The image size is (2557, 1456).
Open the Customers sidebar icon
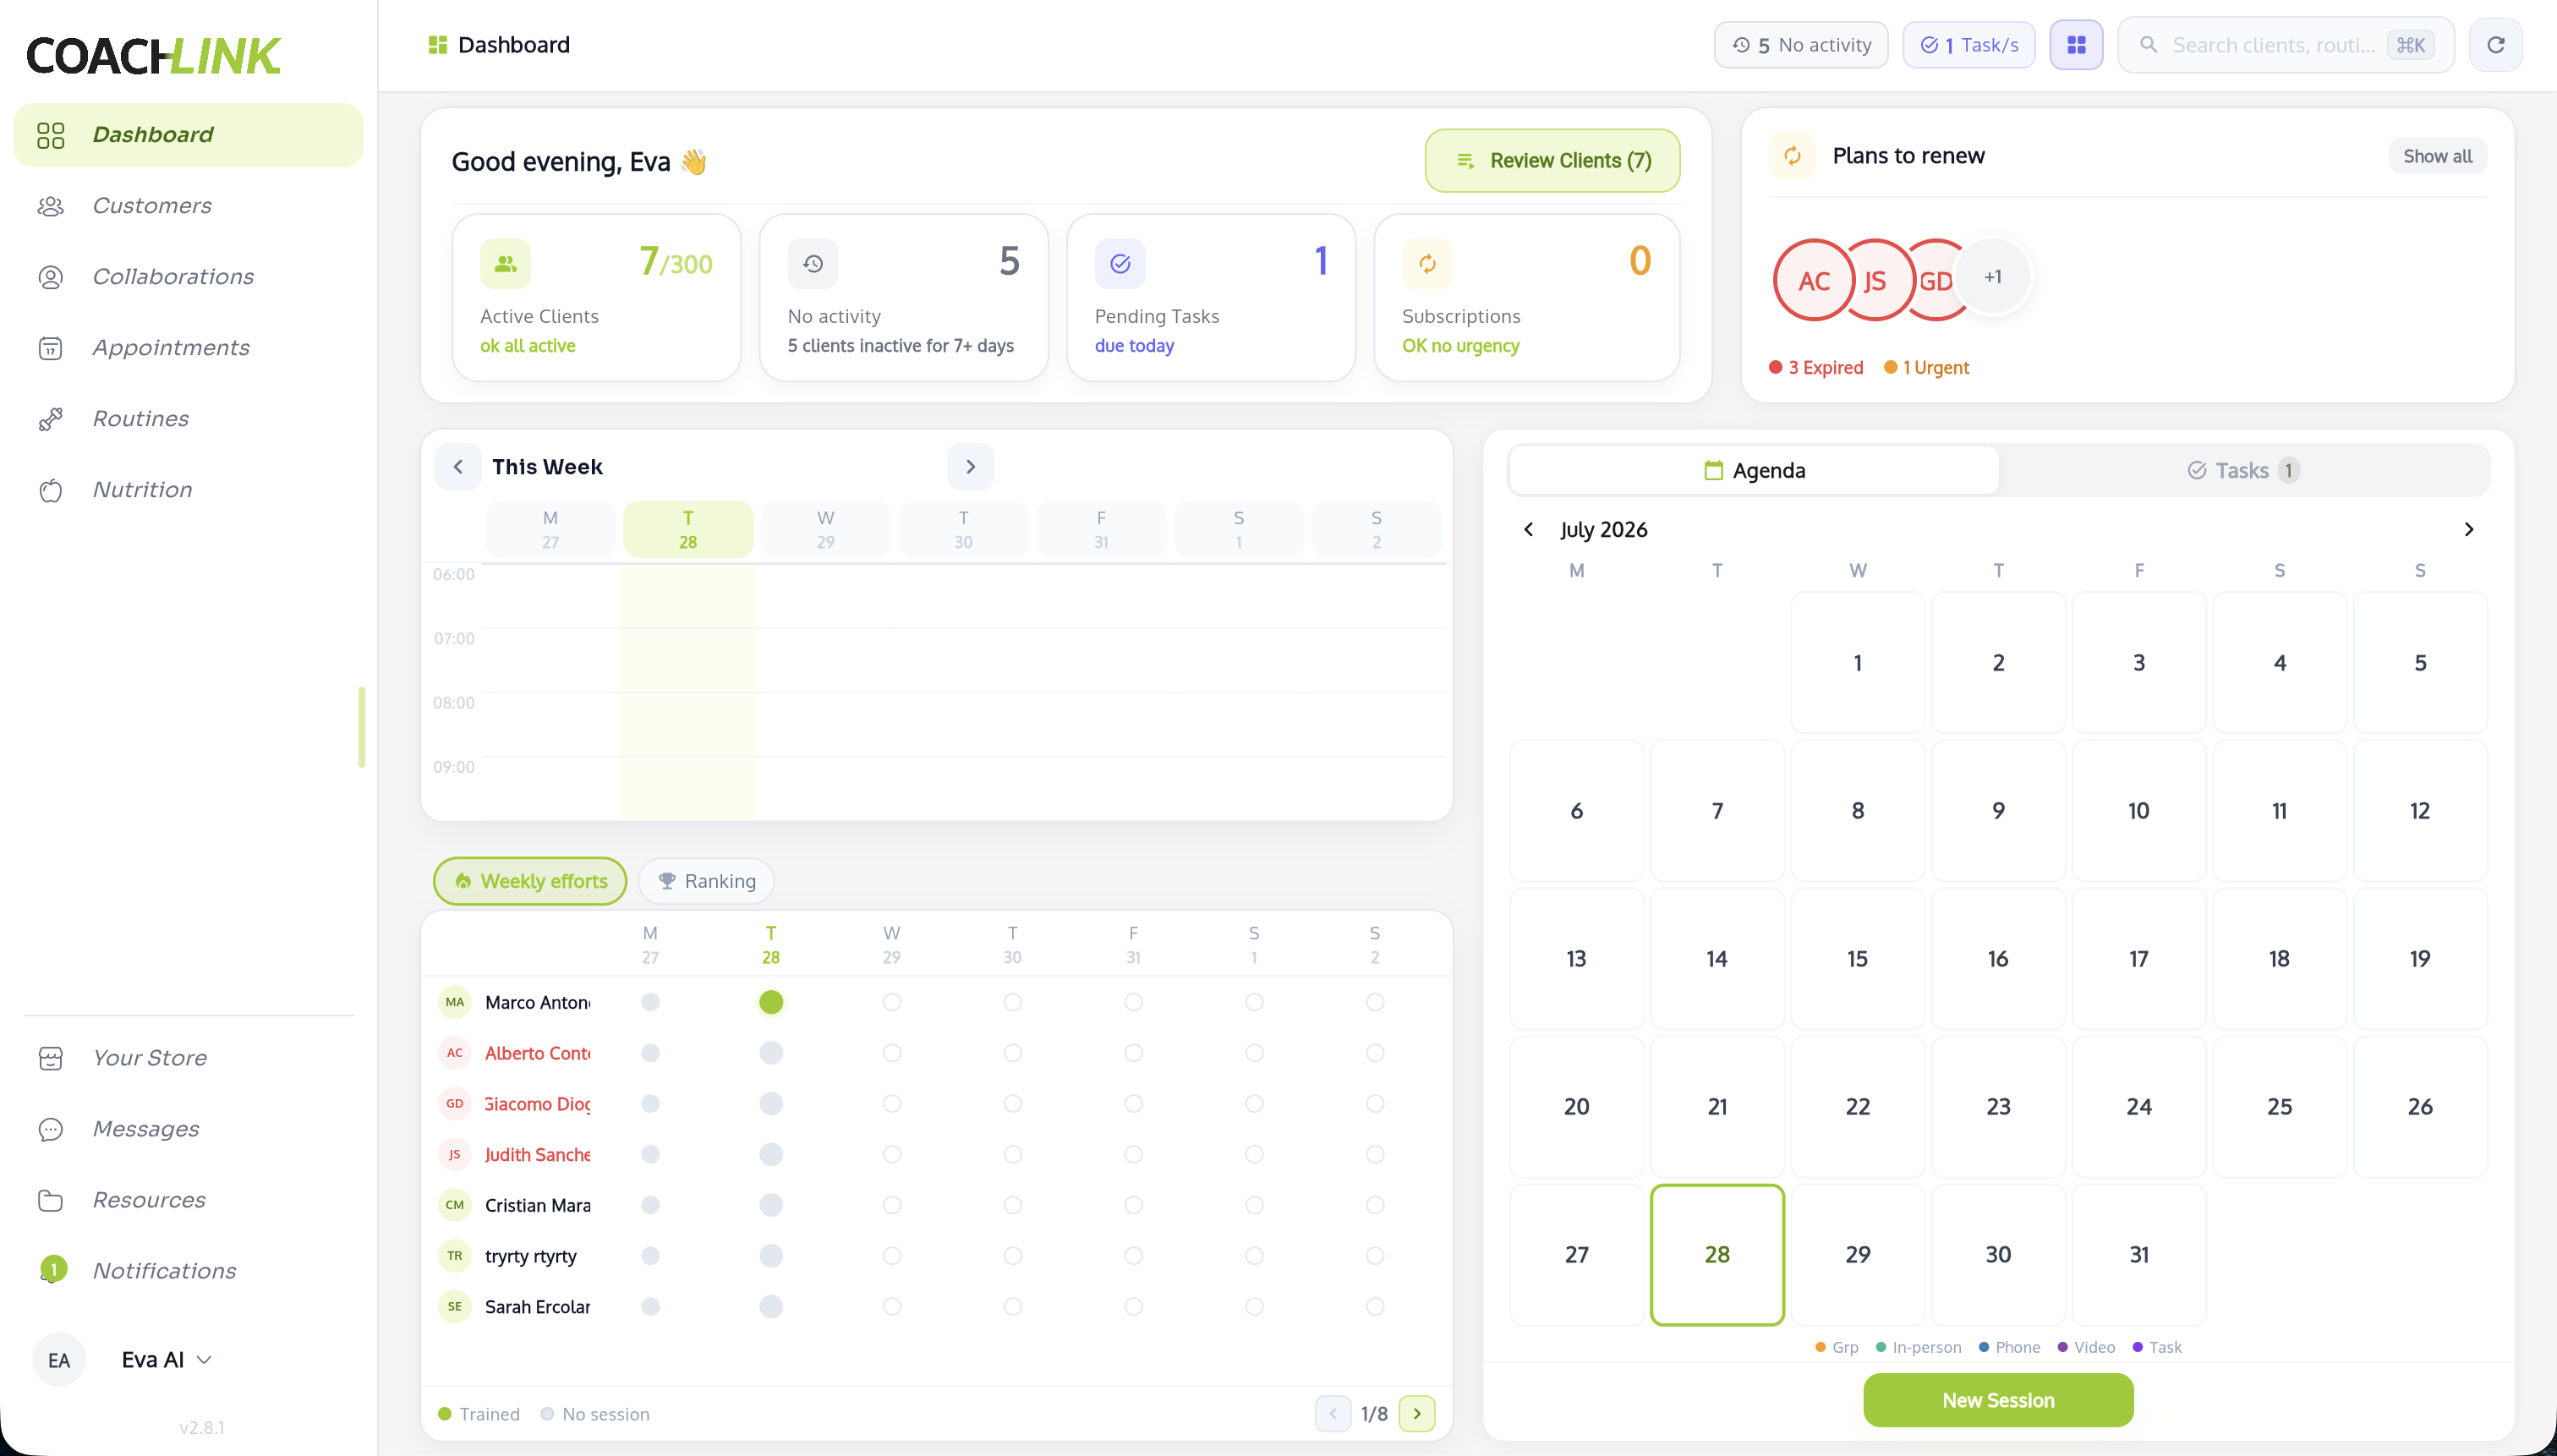point(51,206)
